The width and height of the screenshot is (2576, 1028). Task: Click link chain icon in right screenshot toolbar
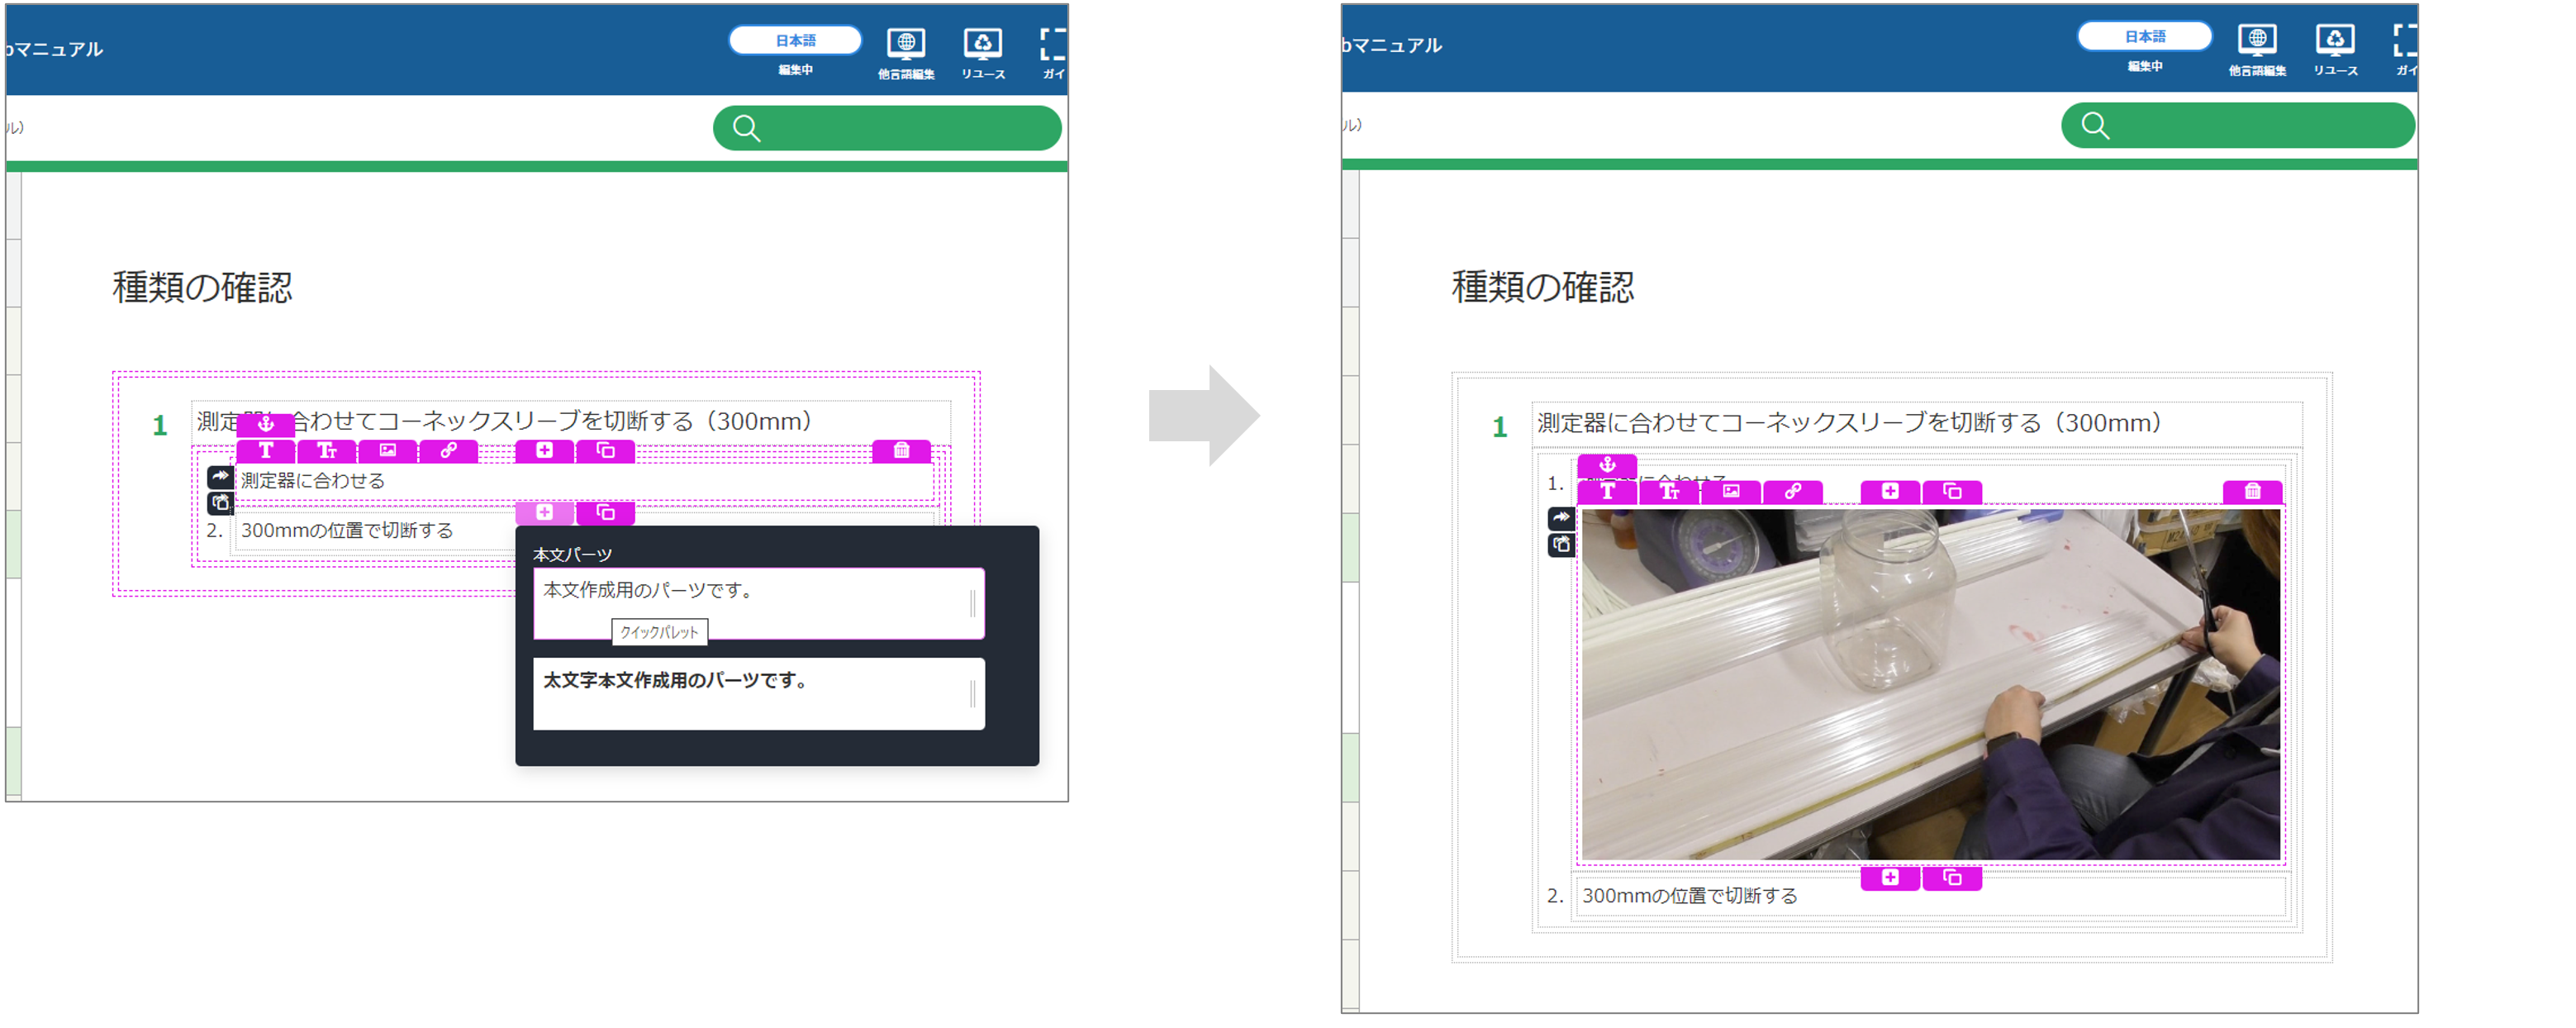click(1792, 491)
